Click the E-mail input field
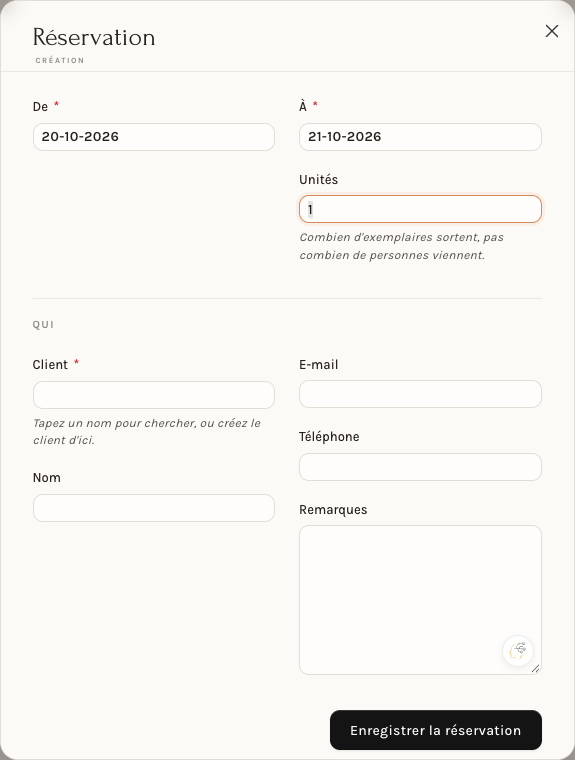This screenshot has width=575, height=760. pyautogui.click(x=420, y=394)
